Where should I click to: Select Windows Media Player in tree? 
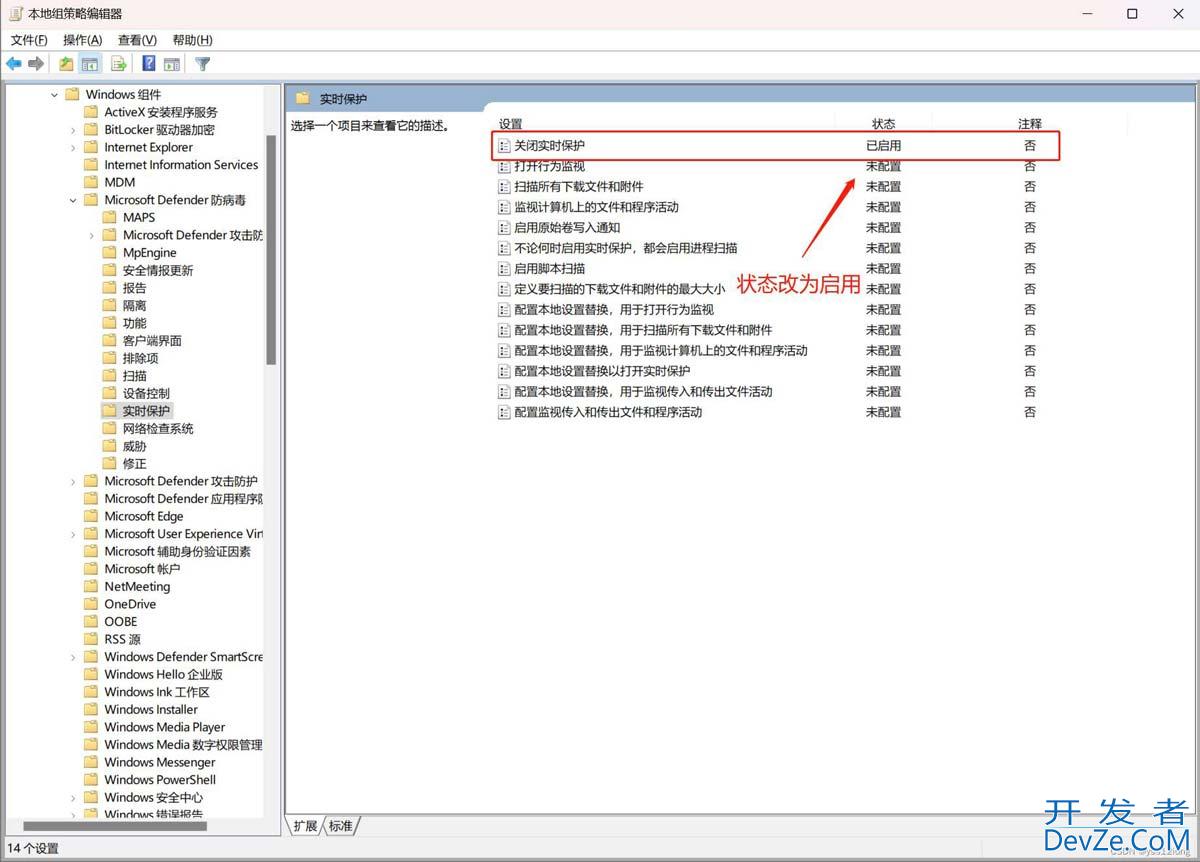tap(165, 727)
